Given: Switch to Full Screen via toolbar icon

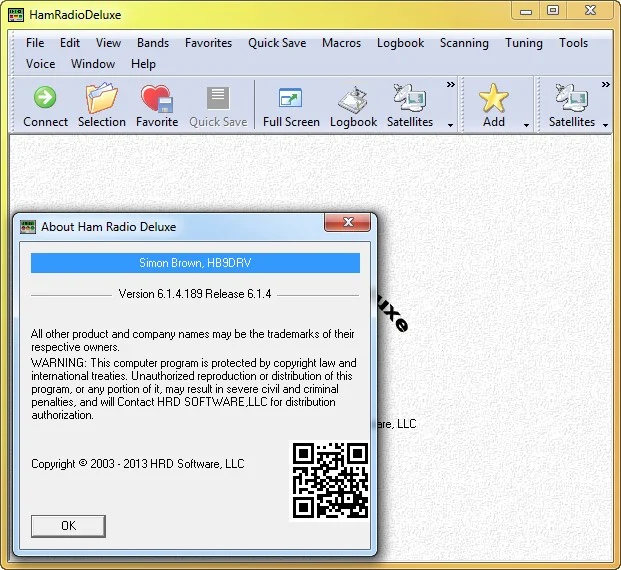Looking at the screenshot, I should (x=291, y=97).
